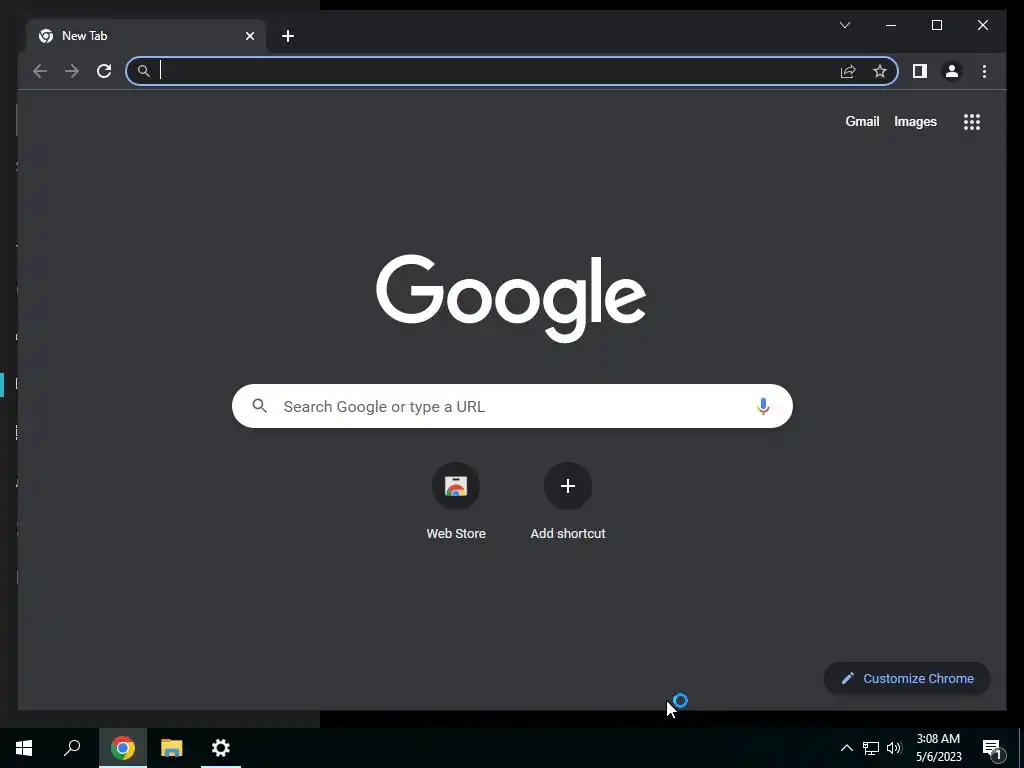The width and height of the screenshot is (1024, 768).
Task: Open the notification center icon
Action: point(993,748)
